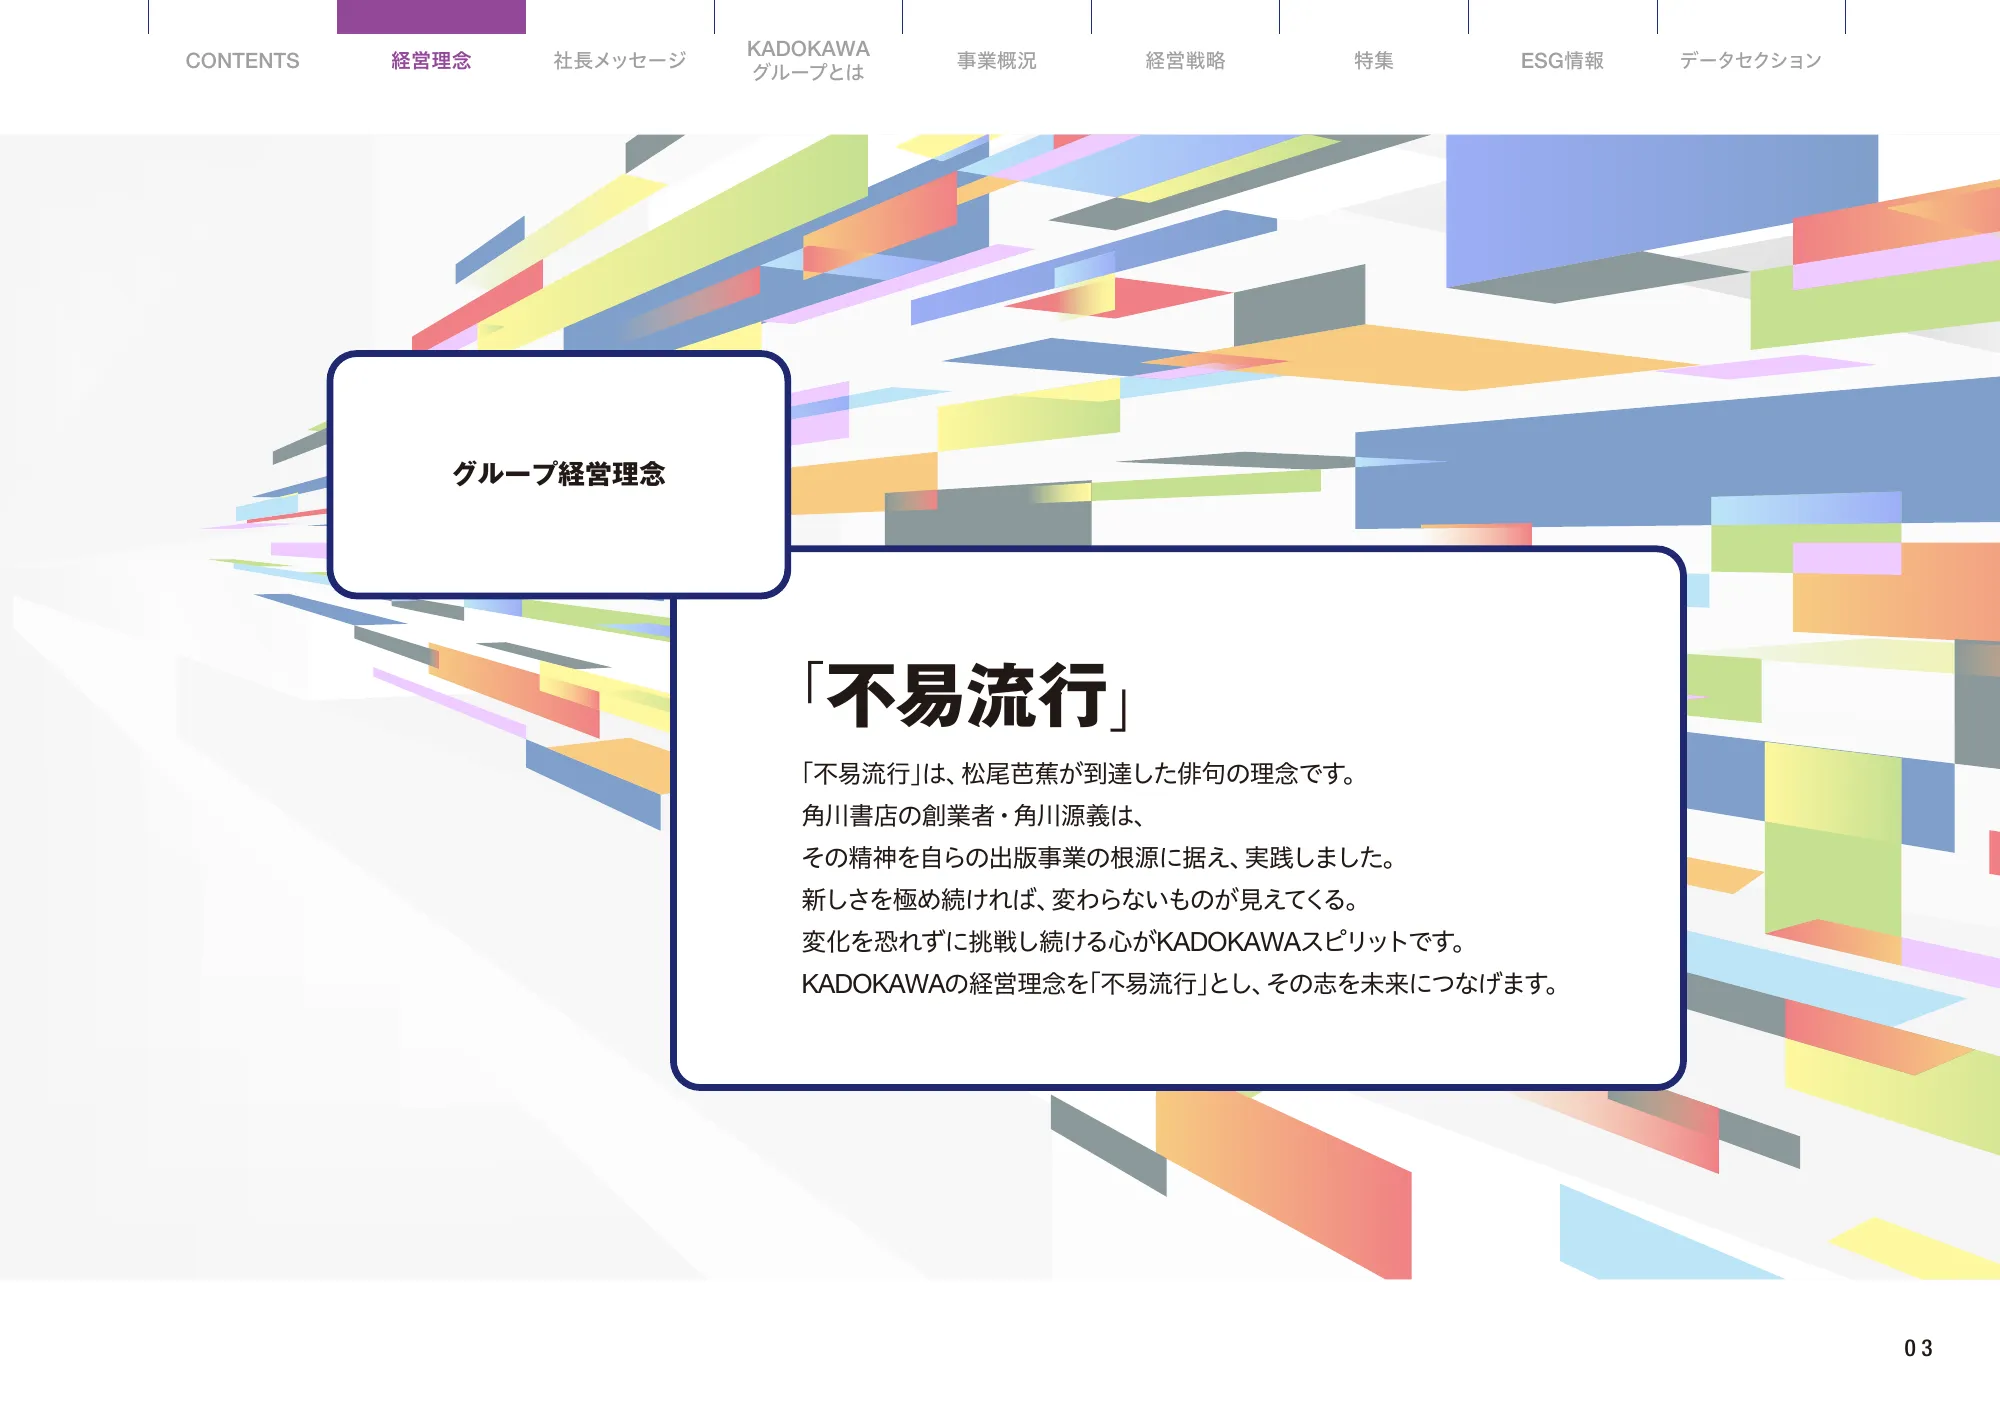The height and width of the screenshot is (1415, 2000).
Task: Open the CONTENTS tab
Action: 242,61
